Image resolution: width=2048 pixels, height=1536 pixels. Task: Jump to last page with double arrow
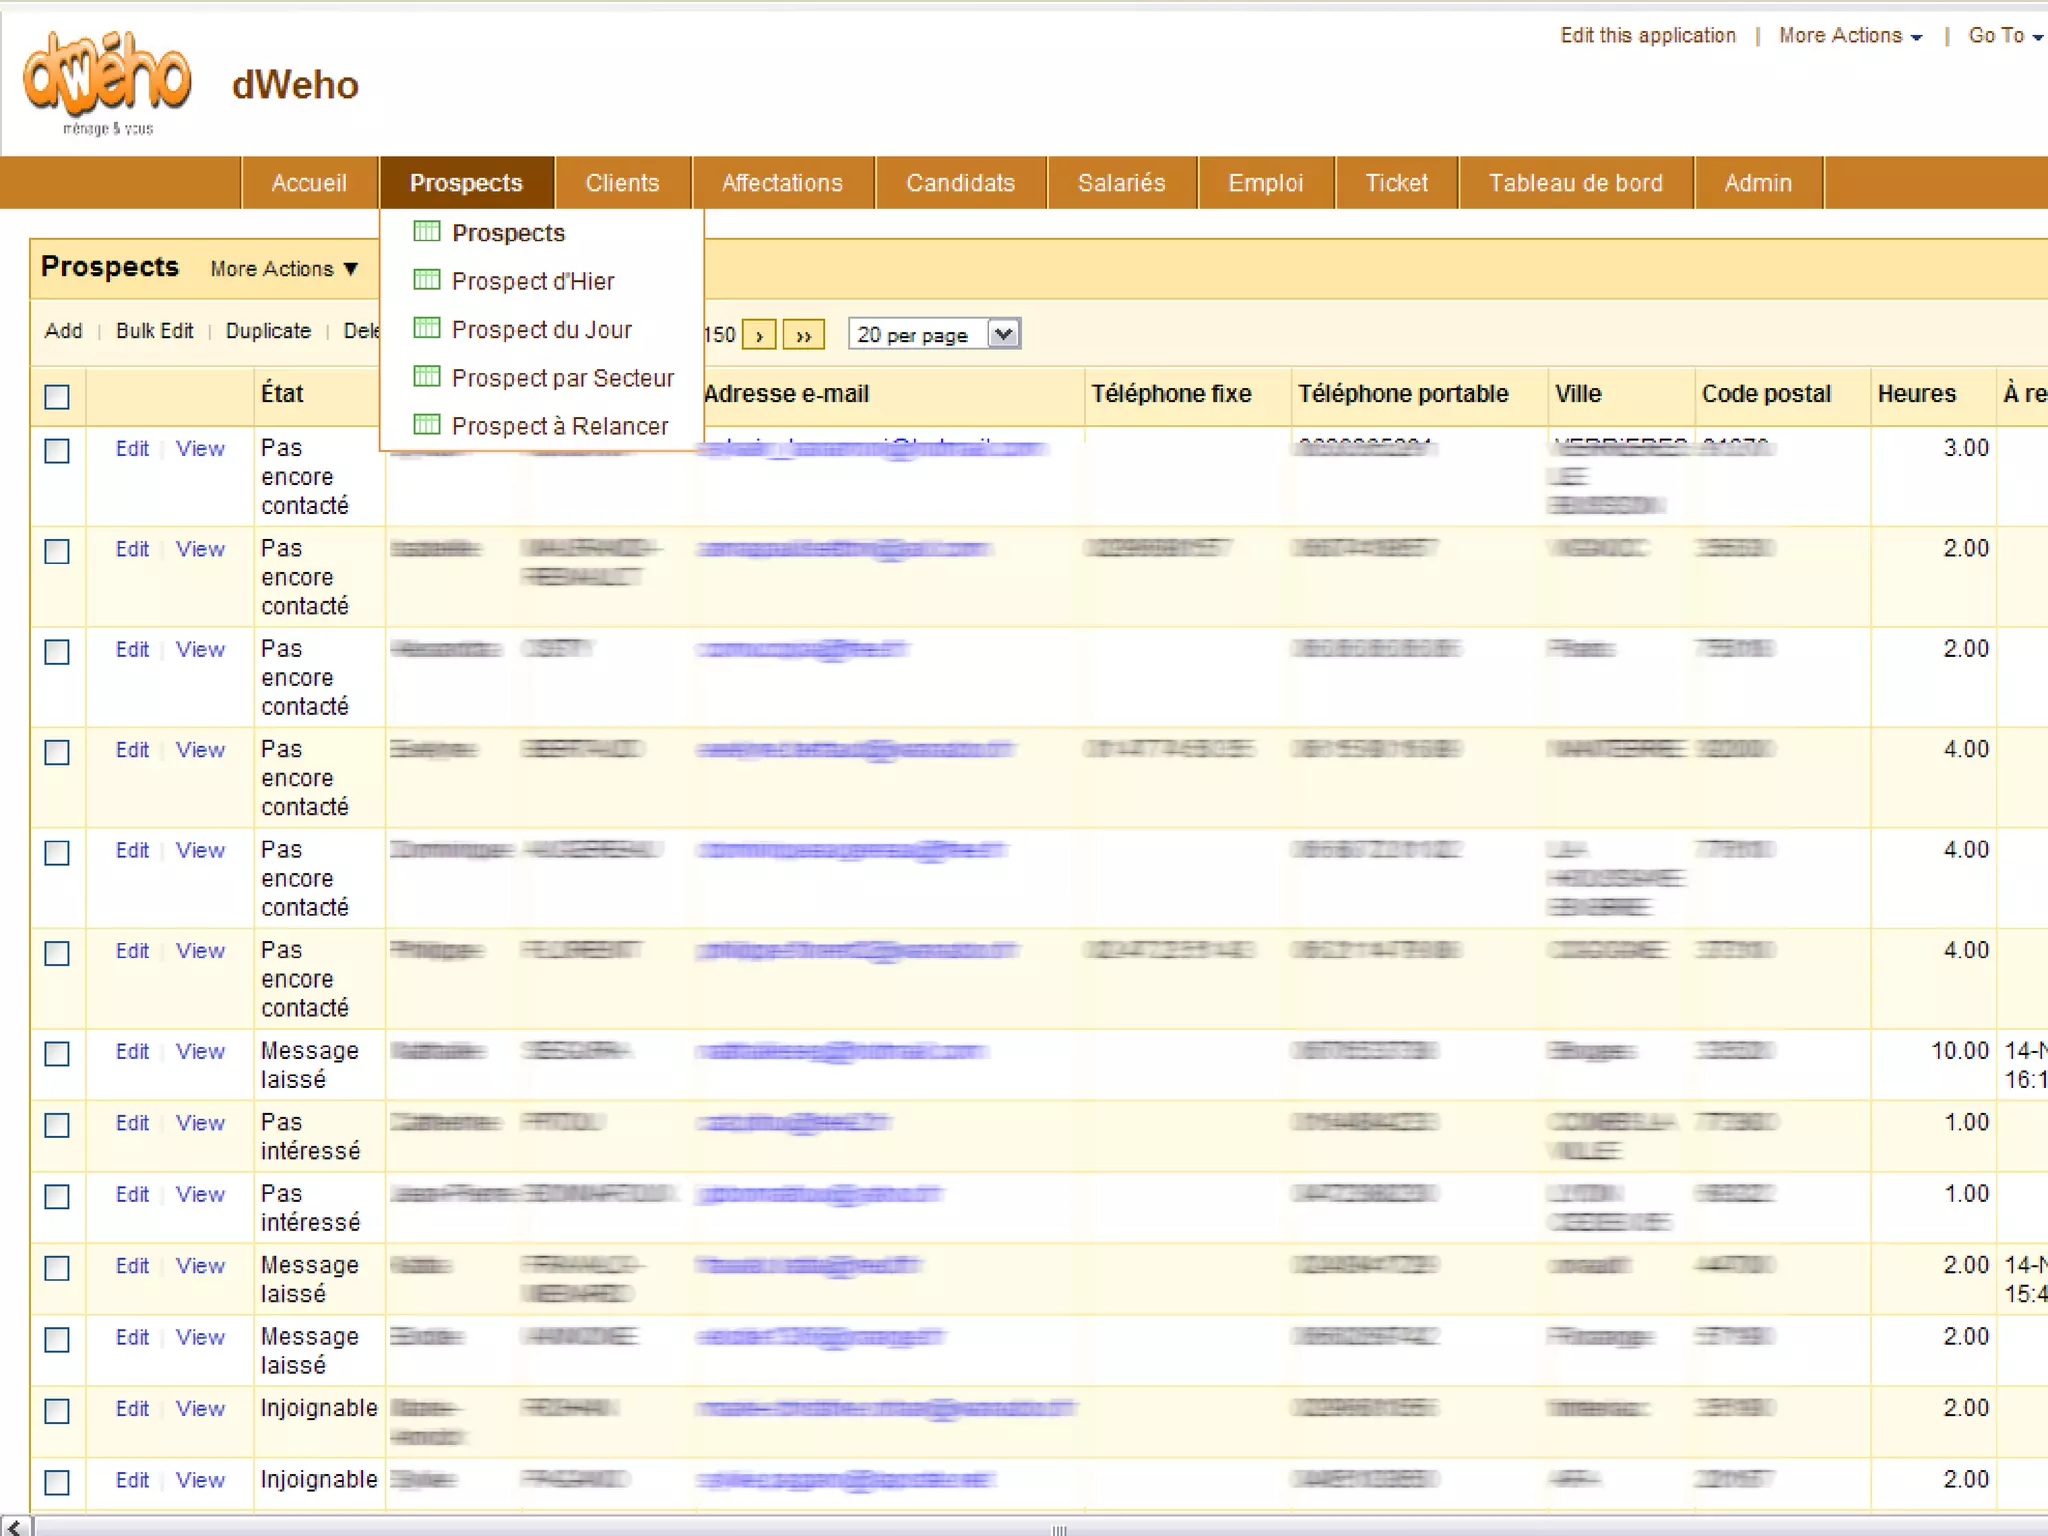coord(803,335)
